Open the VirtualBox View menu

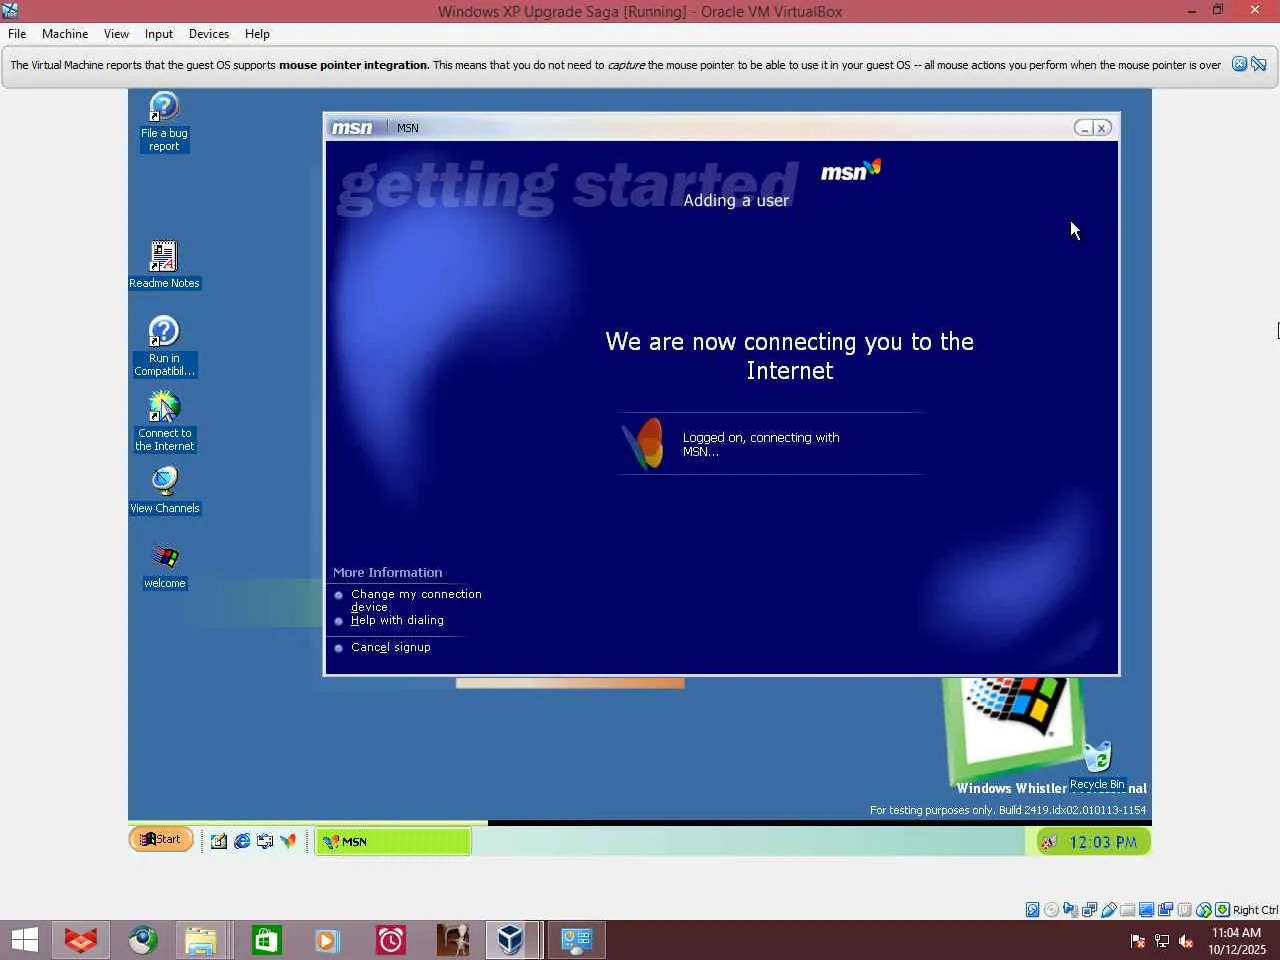(116, 33)
